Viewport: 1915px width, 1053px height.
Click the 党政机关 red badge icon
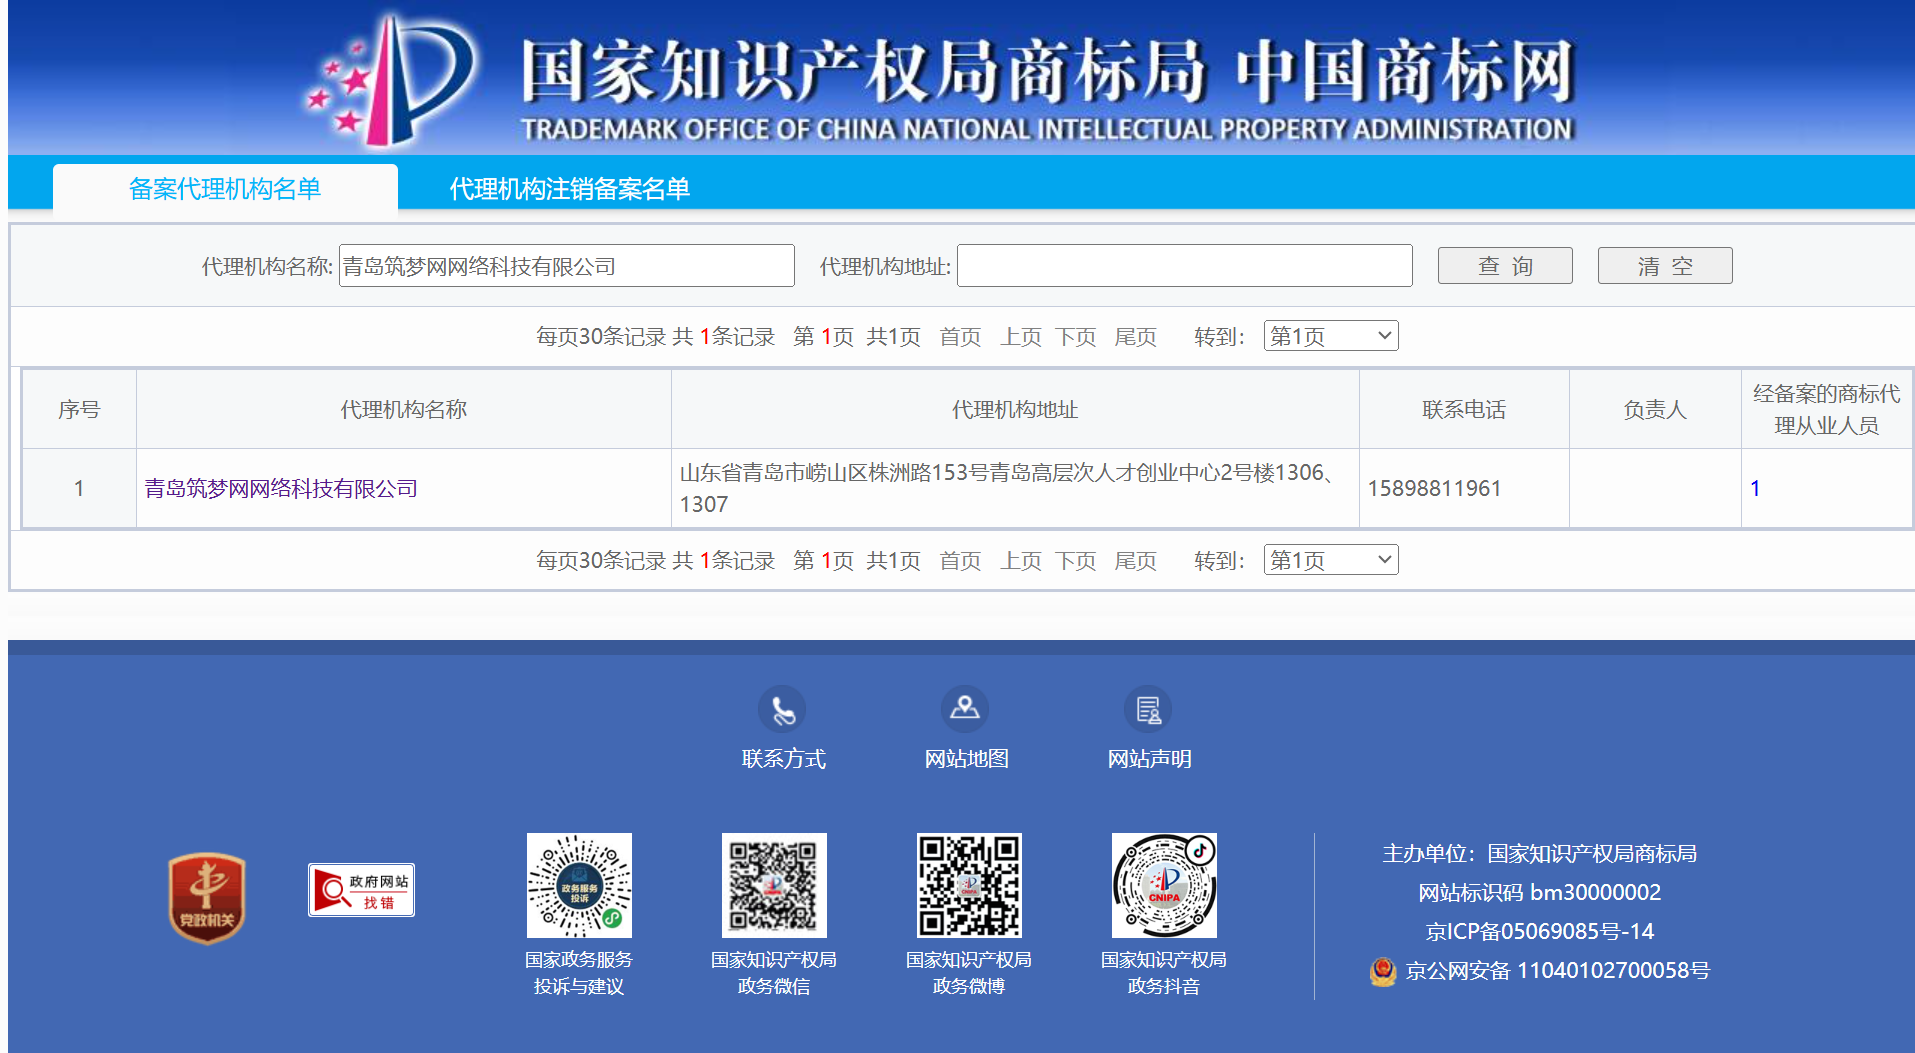[207, 898]
